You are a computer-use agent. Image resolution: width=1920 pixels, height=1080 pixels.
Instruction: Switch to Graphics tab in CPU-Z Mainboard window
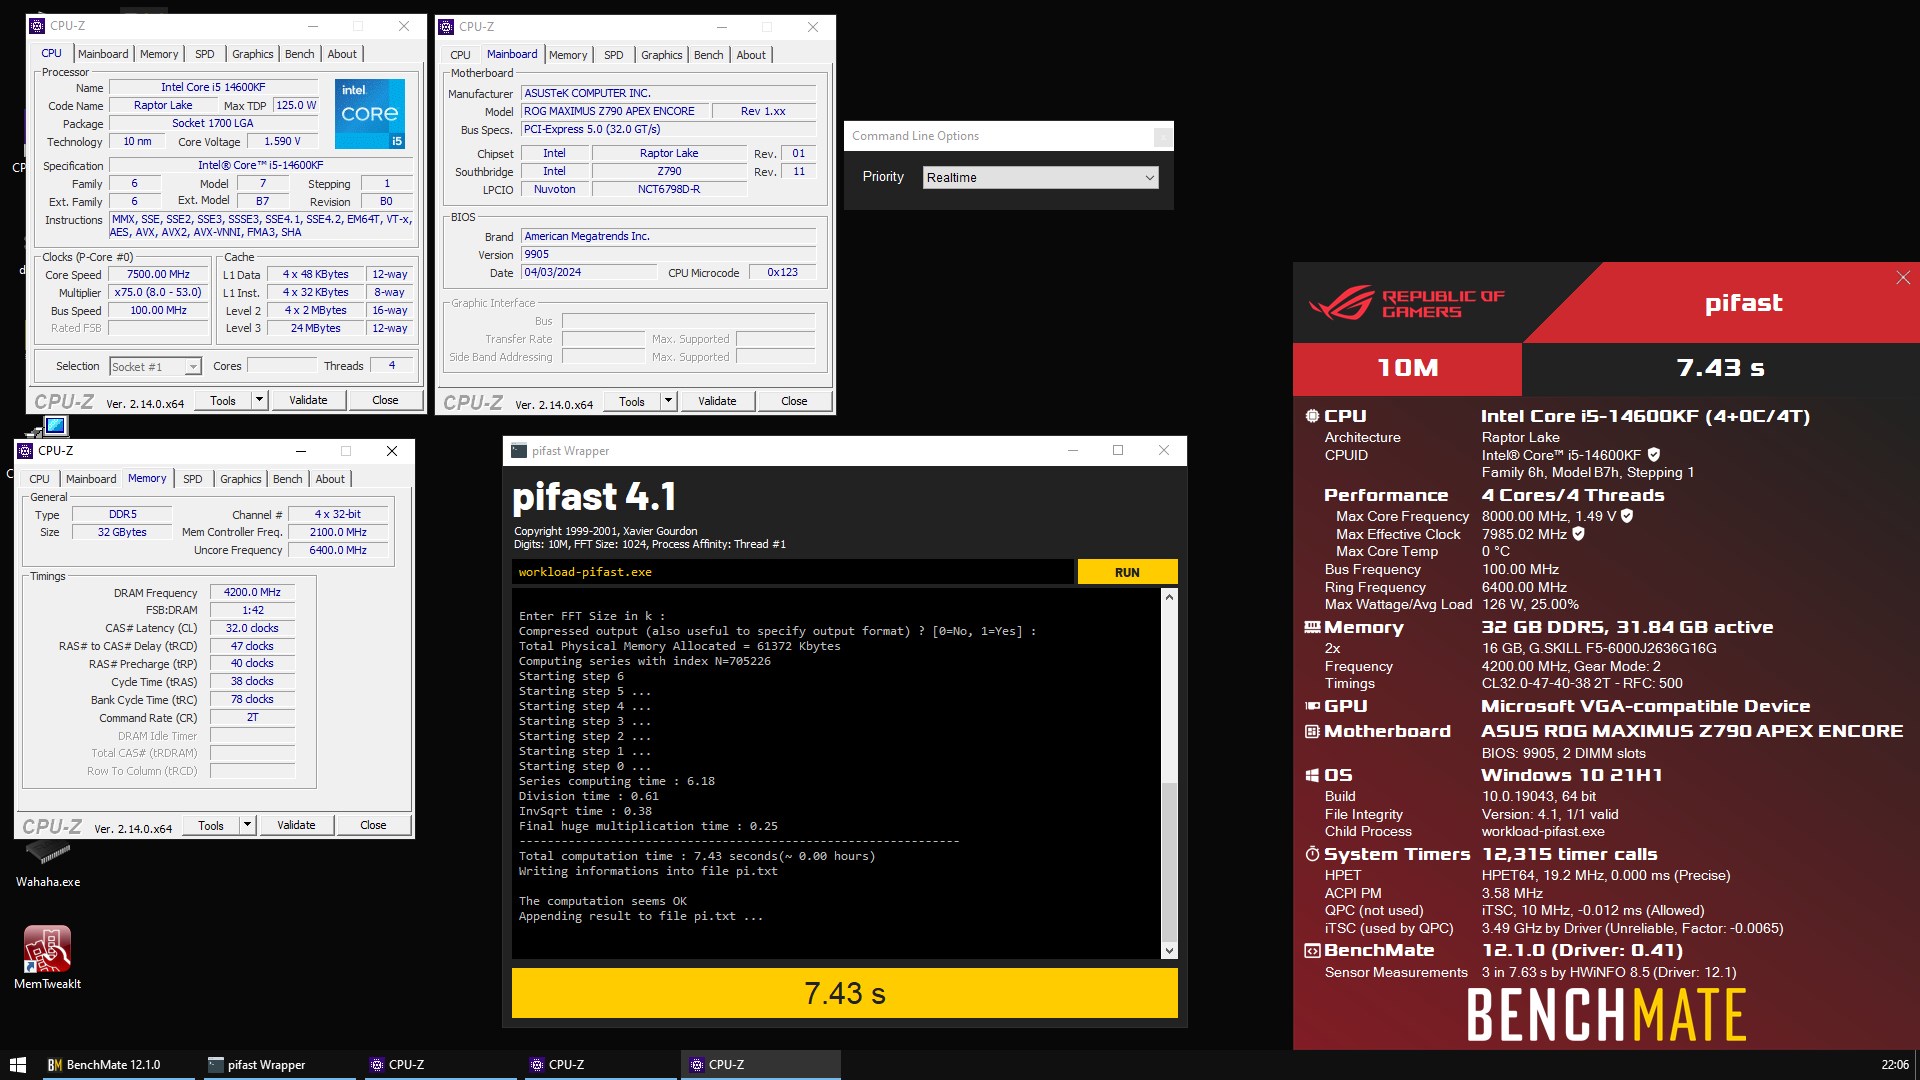tap(661, 55)
